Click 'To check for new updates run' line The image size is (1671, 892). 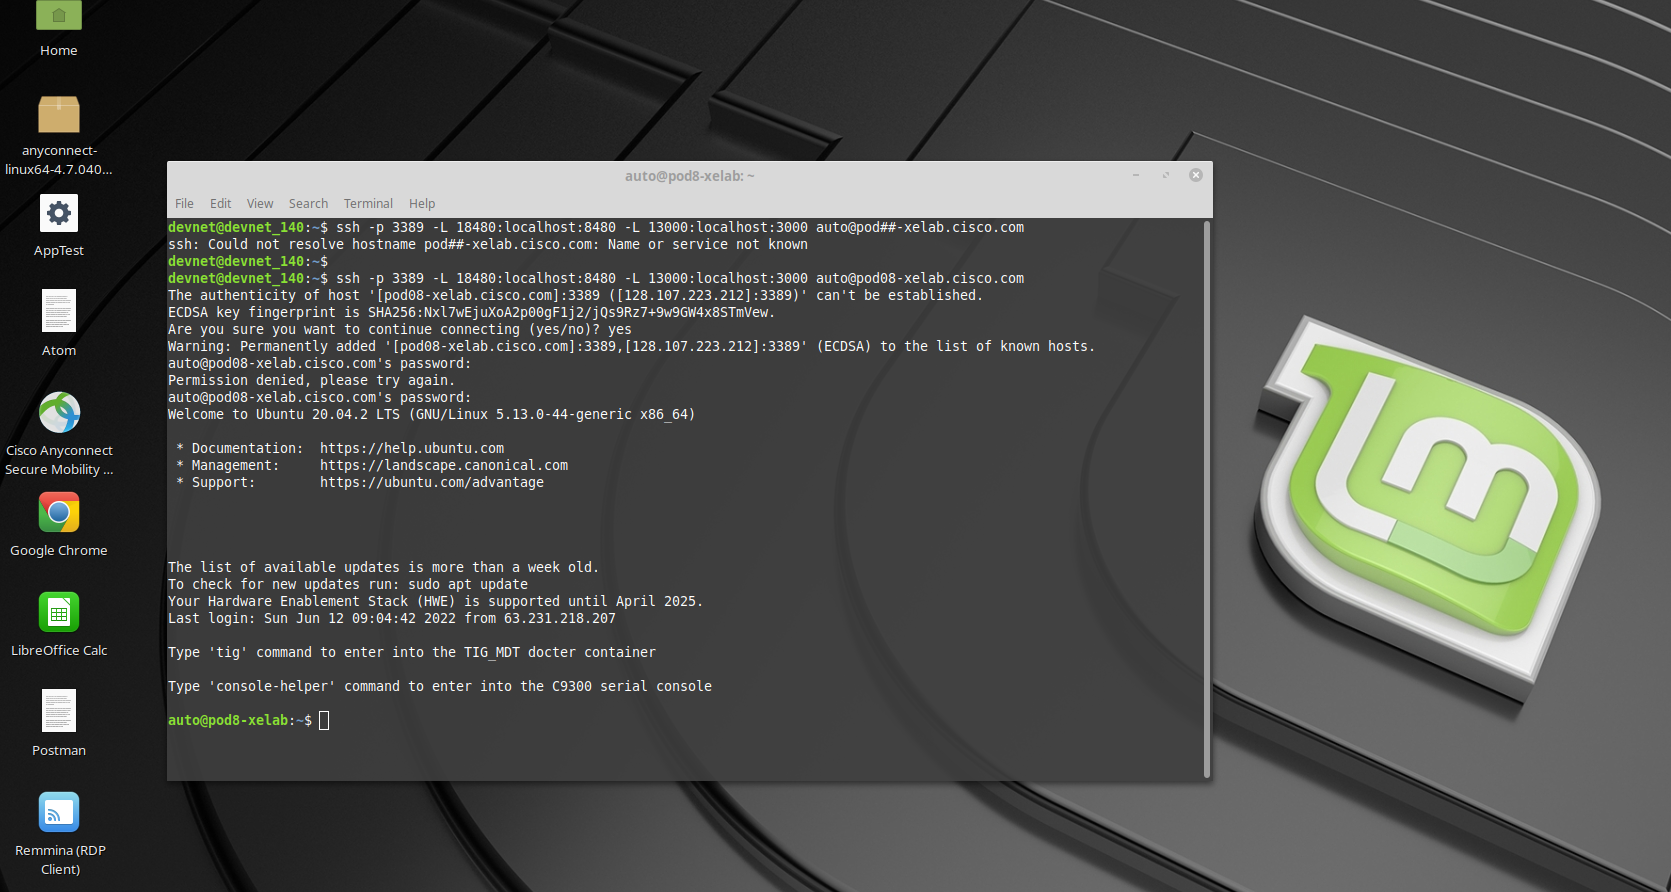click(x=348, y=584)
